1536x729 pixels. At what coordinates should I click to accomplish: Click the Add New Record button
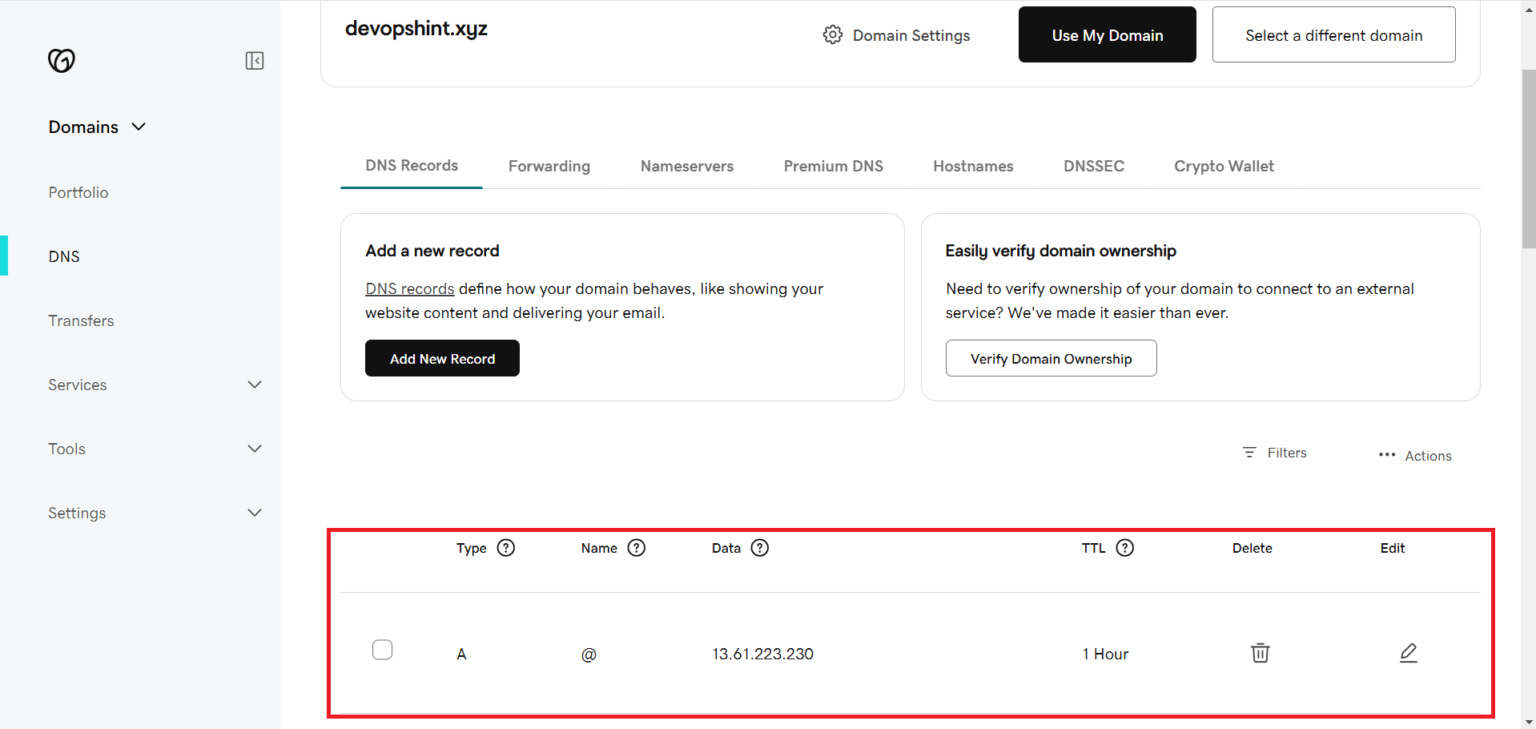pos(442,358)
